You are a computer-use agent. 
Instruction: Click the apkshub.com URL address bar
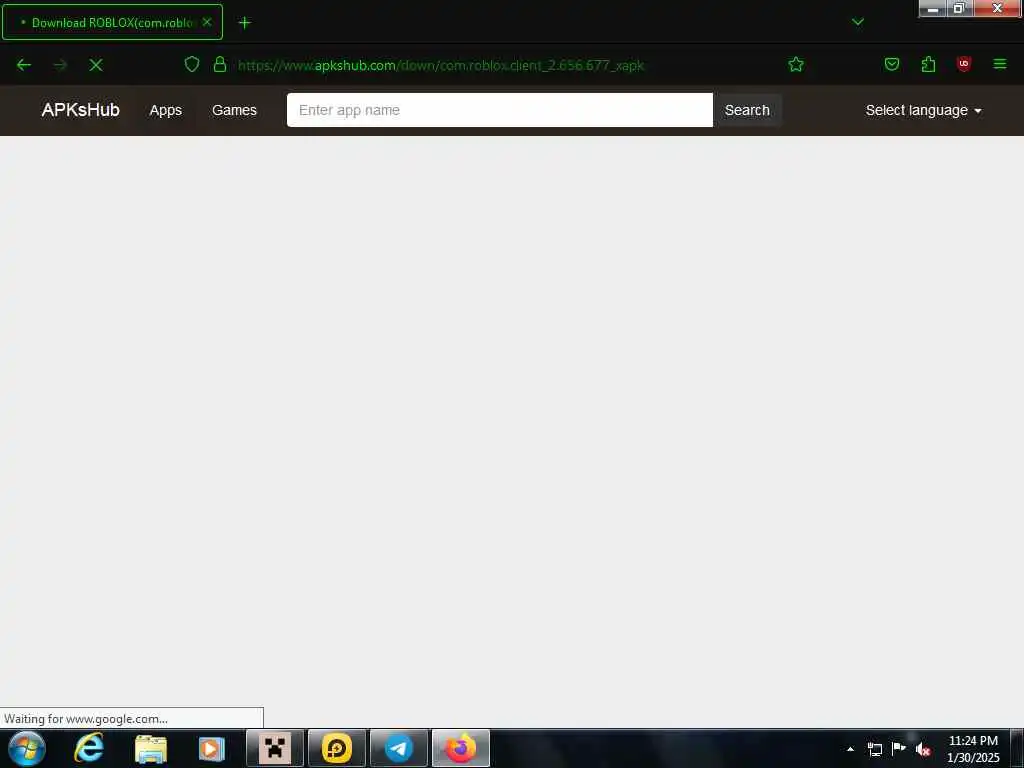441,65
